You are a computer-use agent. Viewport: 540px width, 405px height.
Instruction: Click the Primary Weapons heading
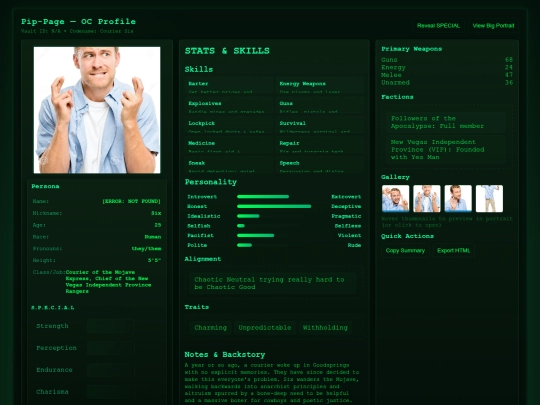[x=412, y=49]
